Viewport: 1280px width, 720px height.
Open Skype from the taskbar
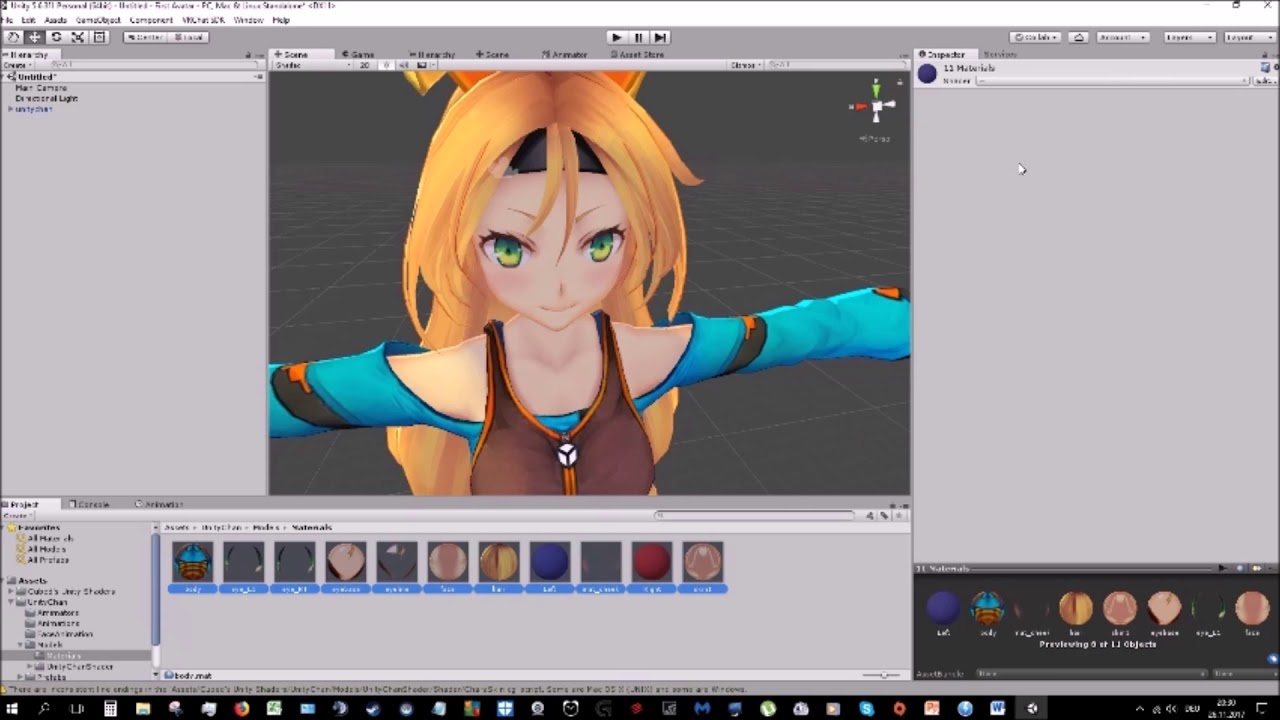tap(867, 709)
